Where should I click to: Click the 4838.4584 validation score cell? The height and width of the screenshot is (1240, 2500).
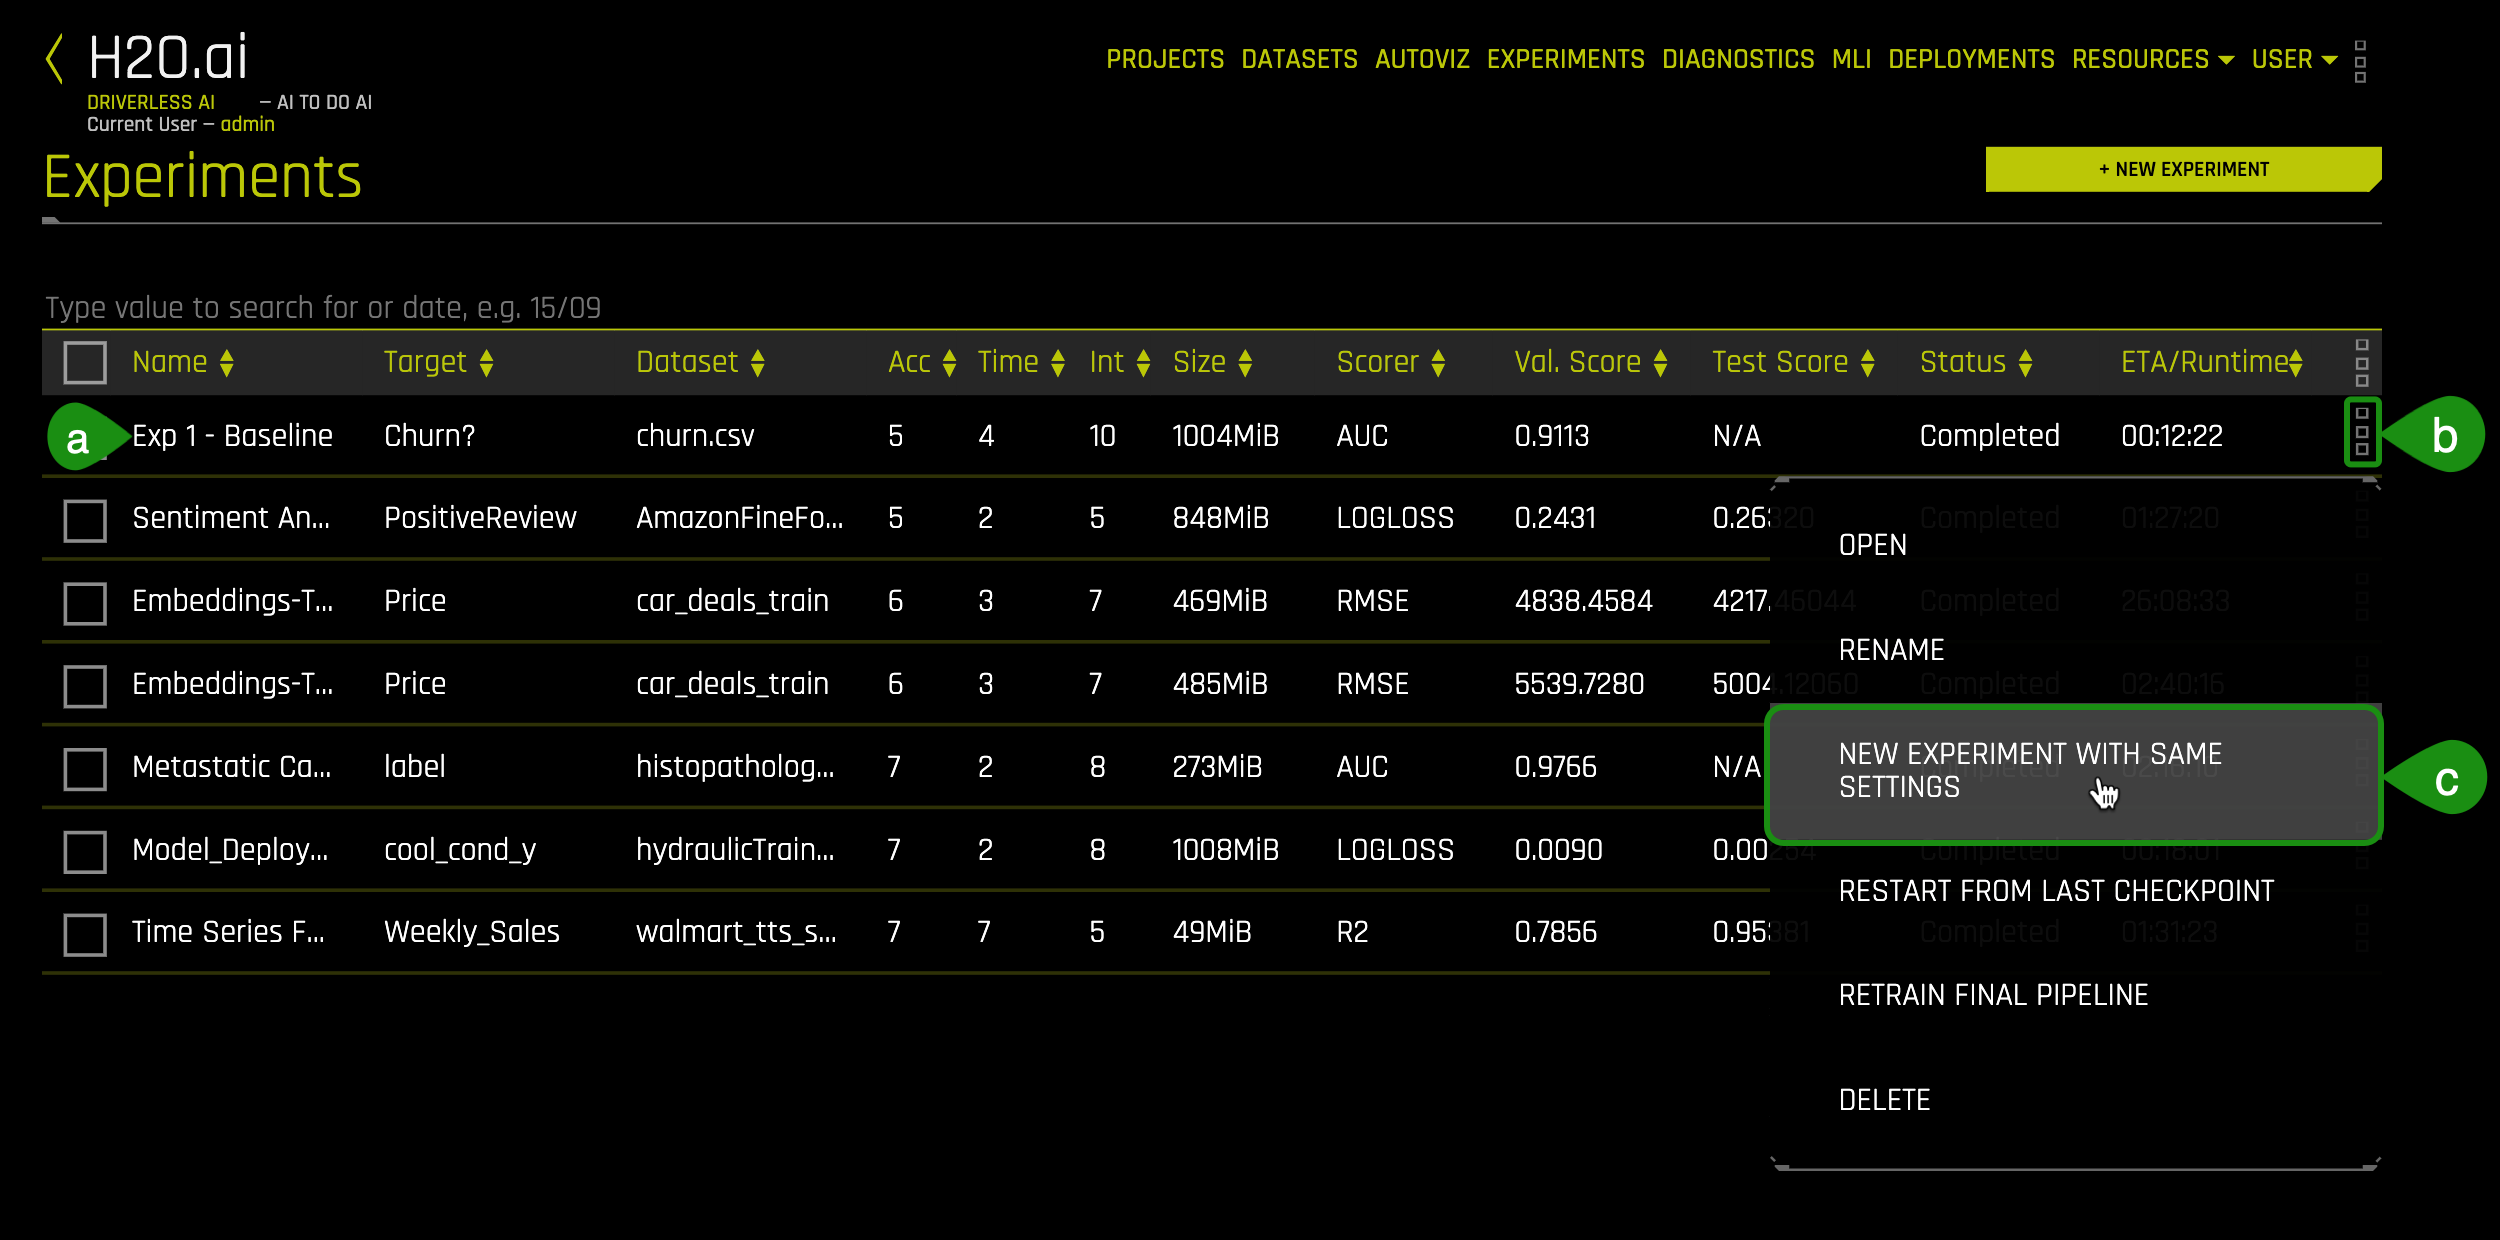[1583, 601]
